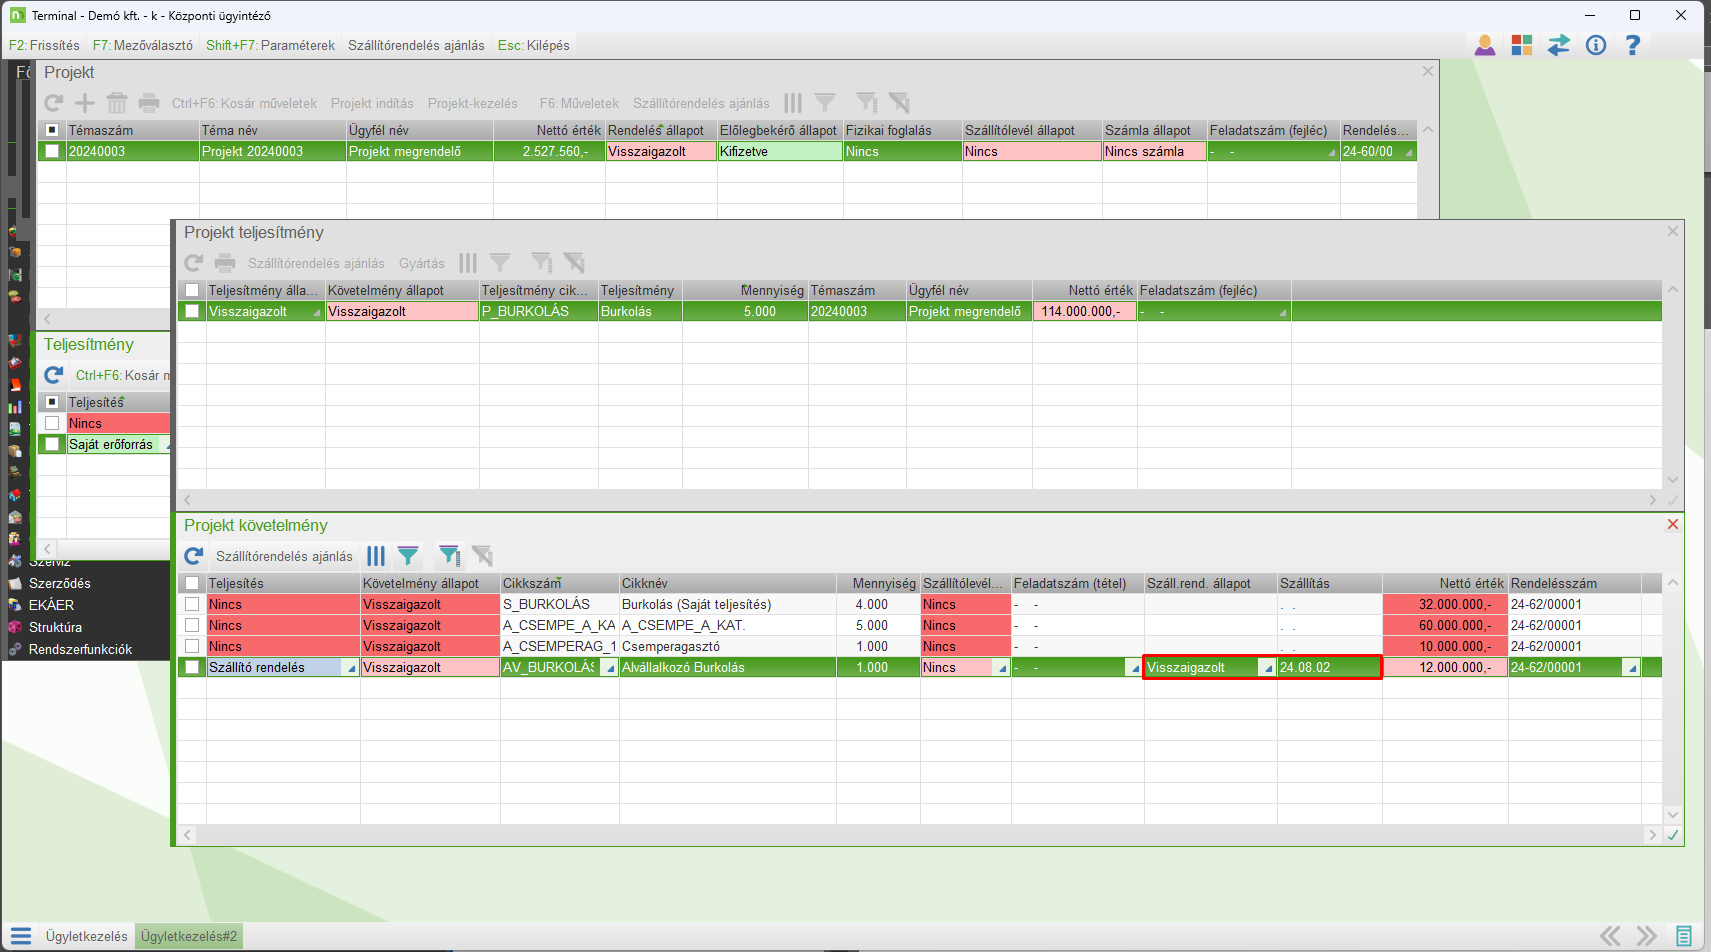Open the Feladatszám (fejléc) dropdown in Projekt row
This screenshot has width=1711, height=952.
(x=1331, y=152)
